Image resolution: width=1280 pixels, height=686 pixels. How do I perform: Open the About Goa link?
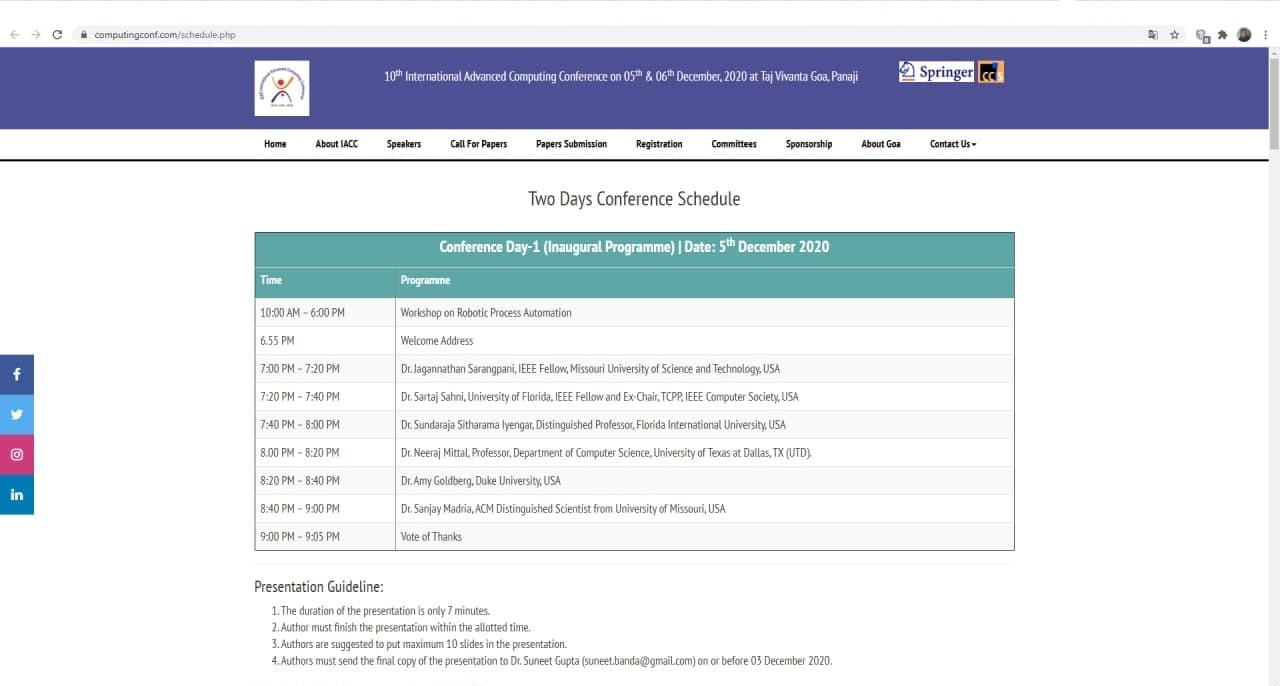[881, 144]
